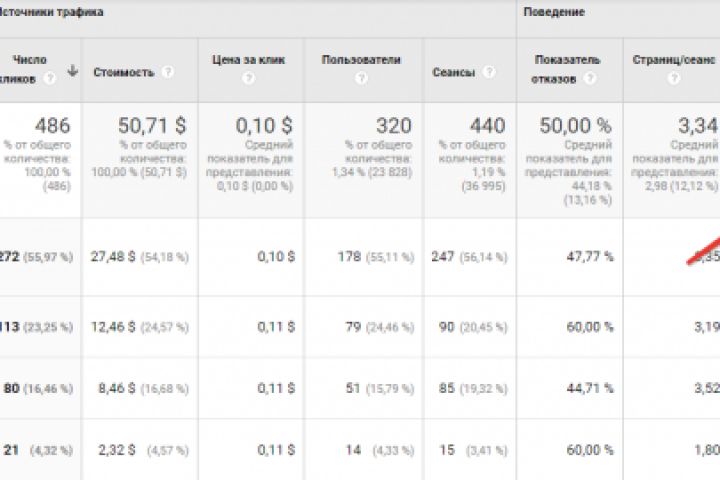
Task: Click the sort descending arrow
Action: pyautogui.click(x=71, y=70)
